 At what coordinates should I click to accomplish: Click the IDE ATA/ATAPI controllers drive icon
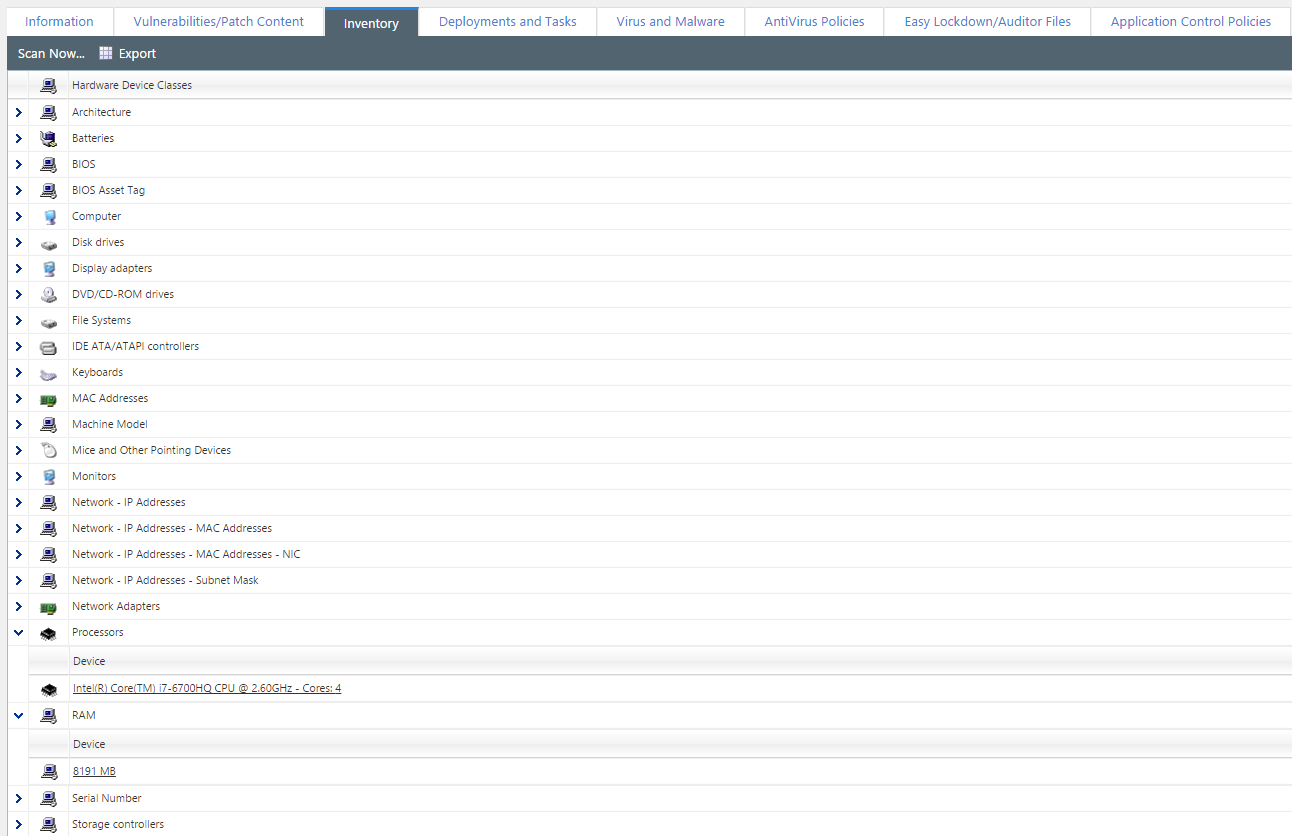48,346
